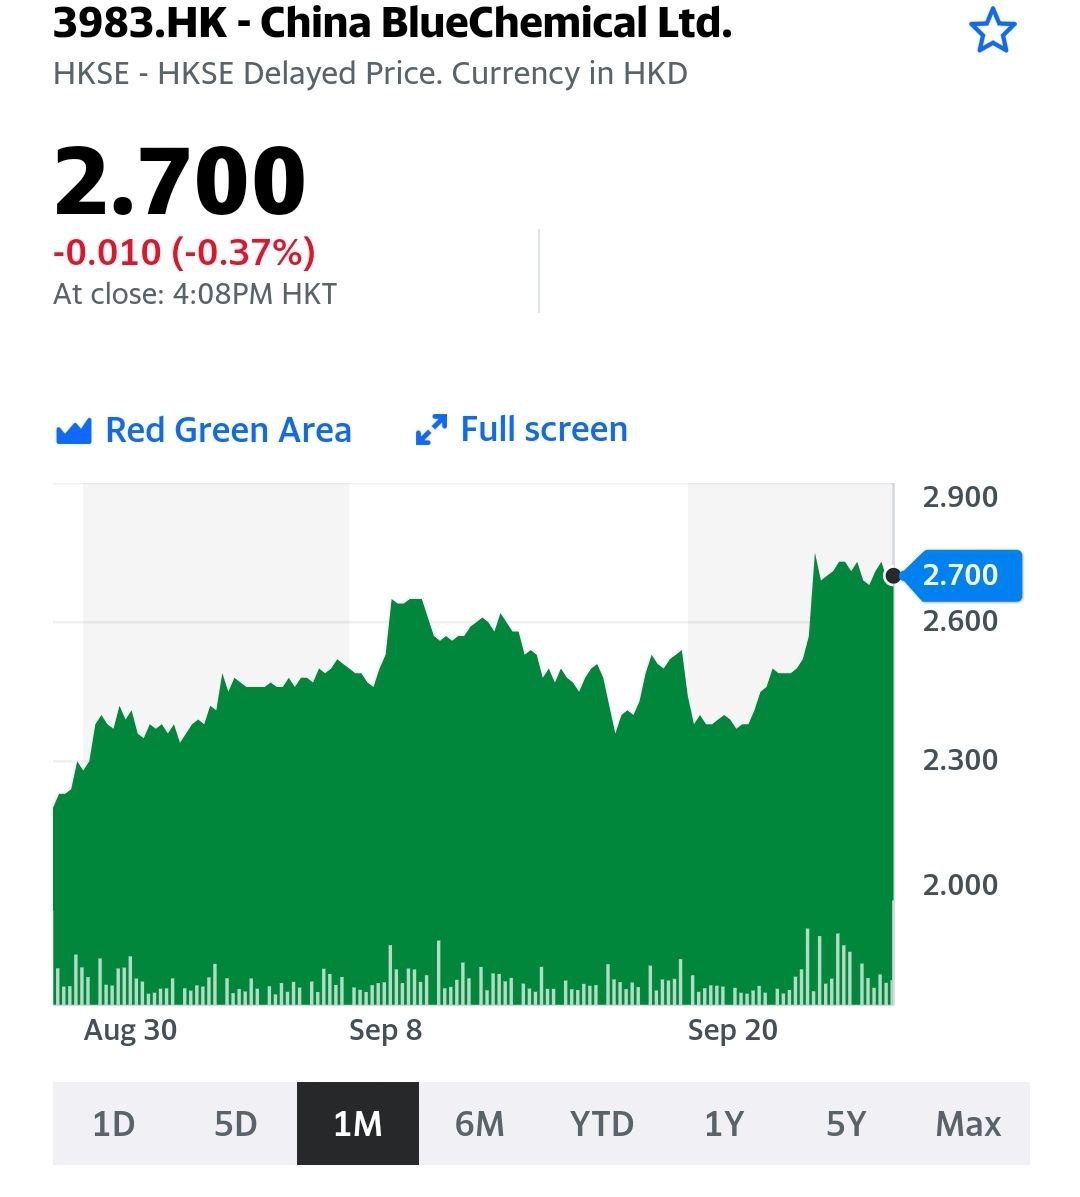Switch to the 6M time range
Screen dimensions: 1080x1197
pyautogui.click(x=480, y=1124)
